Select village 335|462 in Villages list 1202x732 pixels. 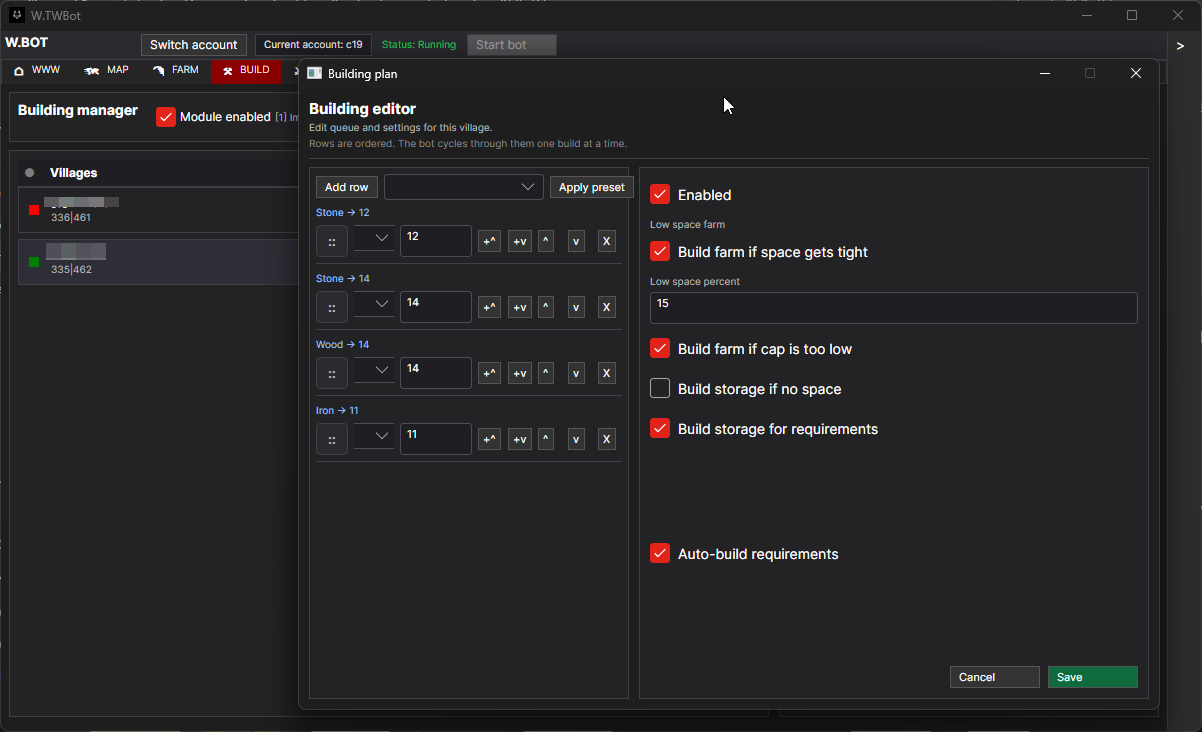click(160, 262)
